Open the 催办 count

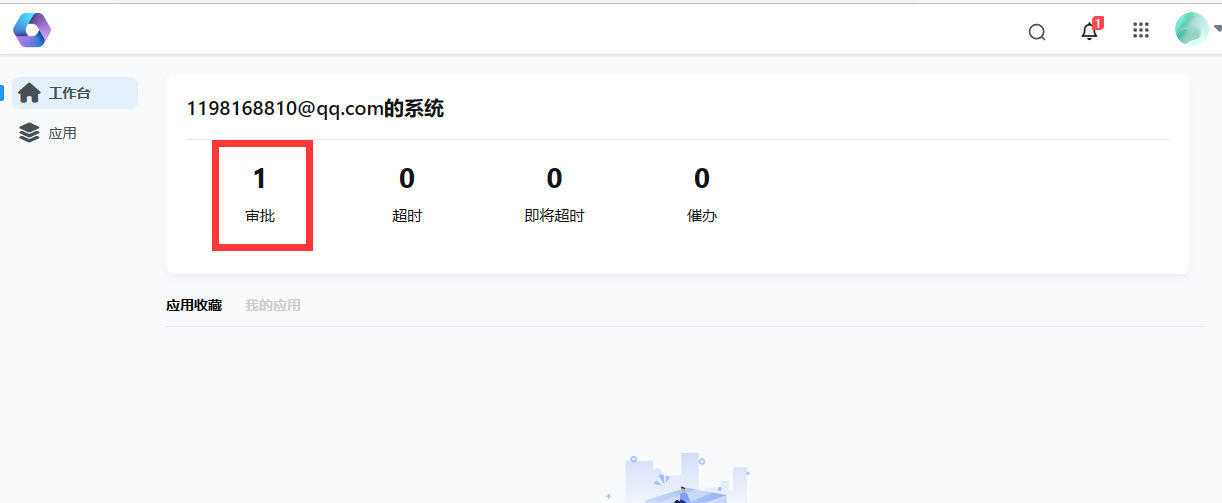click(702, 194)
